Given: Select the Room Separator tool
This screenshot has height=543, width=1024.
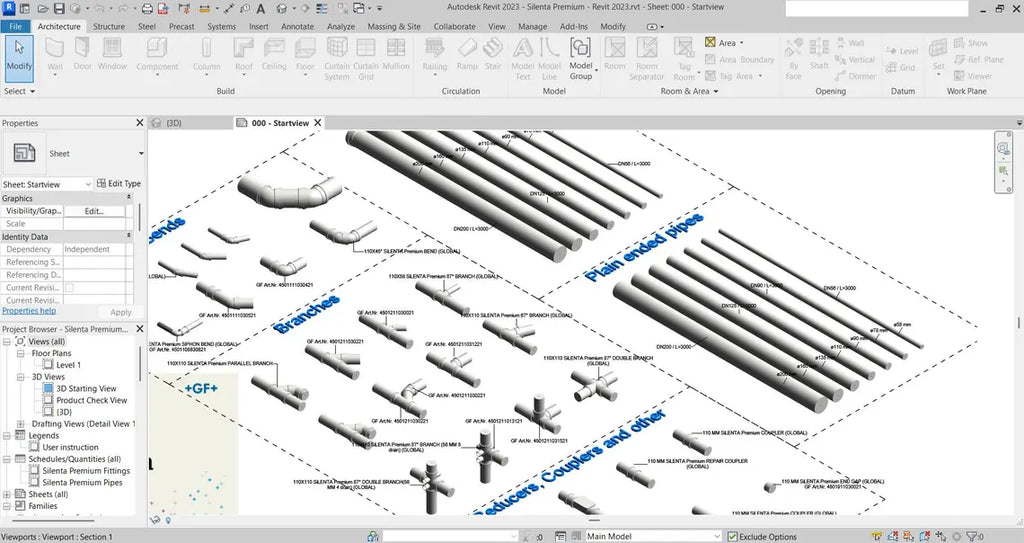Looking at the screenshot, I should coord(647,59).
